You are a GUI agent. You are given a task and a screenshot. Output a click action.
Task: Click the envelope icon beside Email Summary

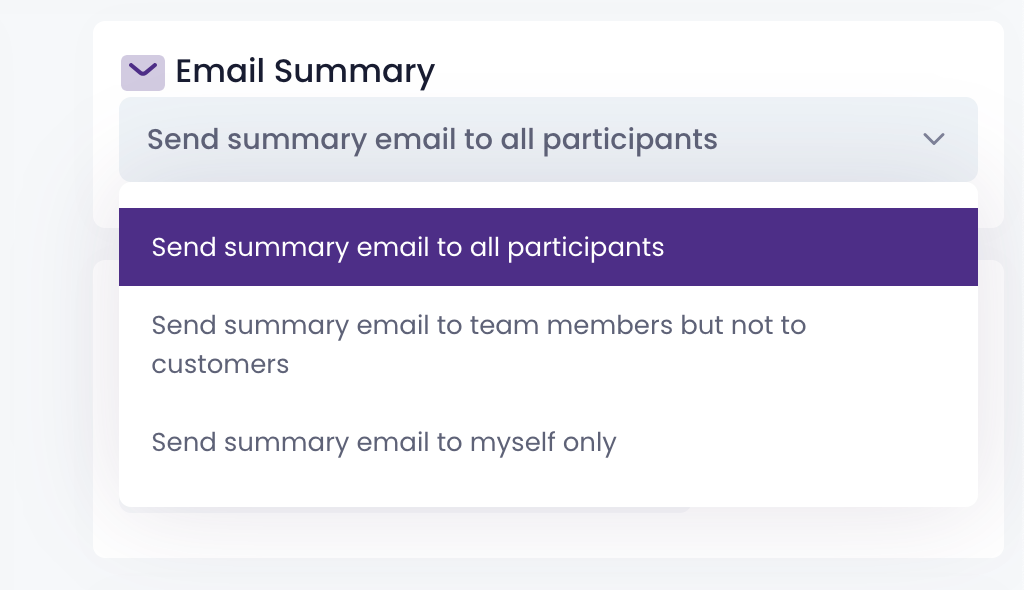click(x=142, y=72)
